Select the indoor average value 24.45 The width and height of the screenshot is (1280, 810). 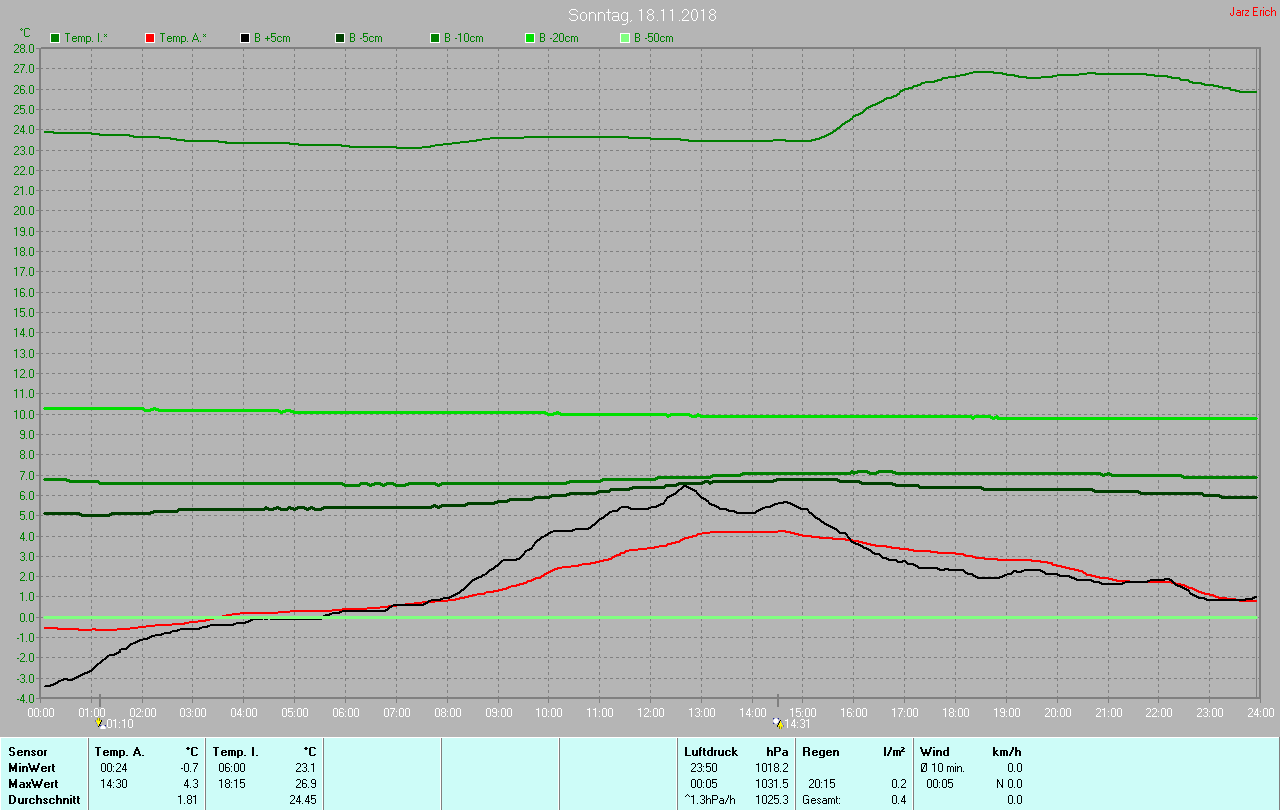click(302, 799)
